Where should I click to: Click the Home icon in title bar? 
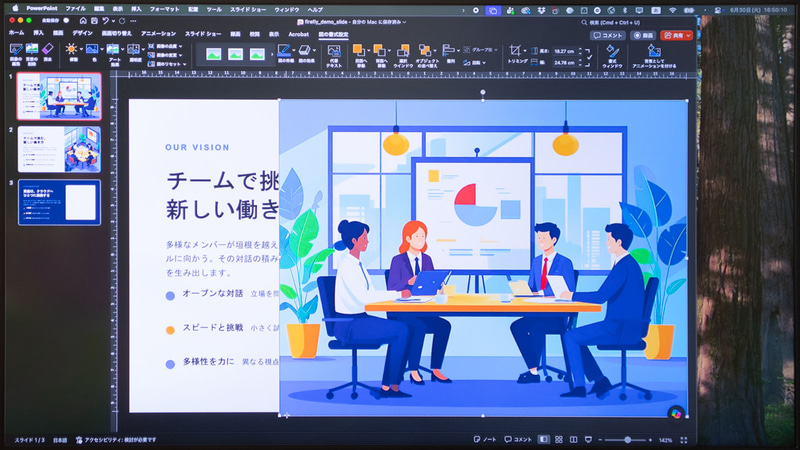[x=83, y=21]
